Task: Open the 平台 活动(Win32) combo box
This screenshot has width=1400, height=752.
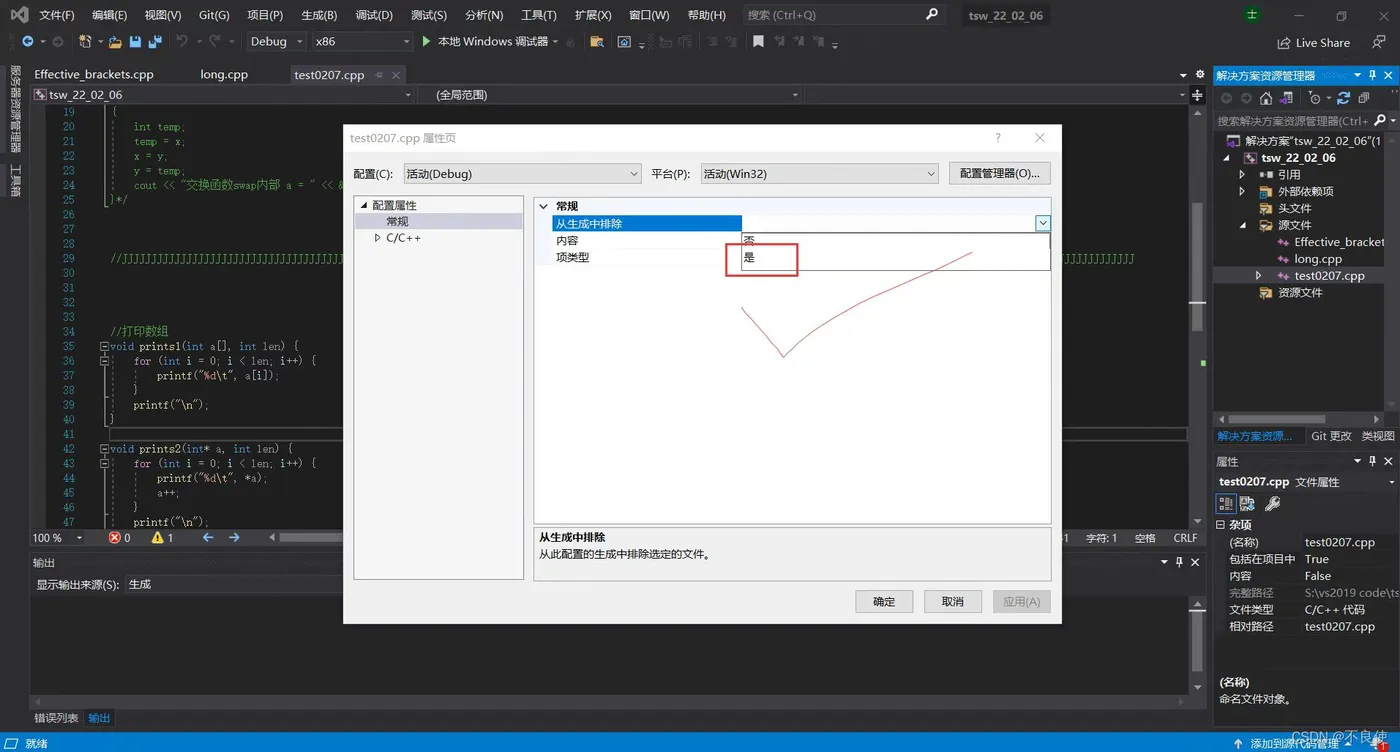Action: tap(819, 173)
